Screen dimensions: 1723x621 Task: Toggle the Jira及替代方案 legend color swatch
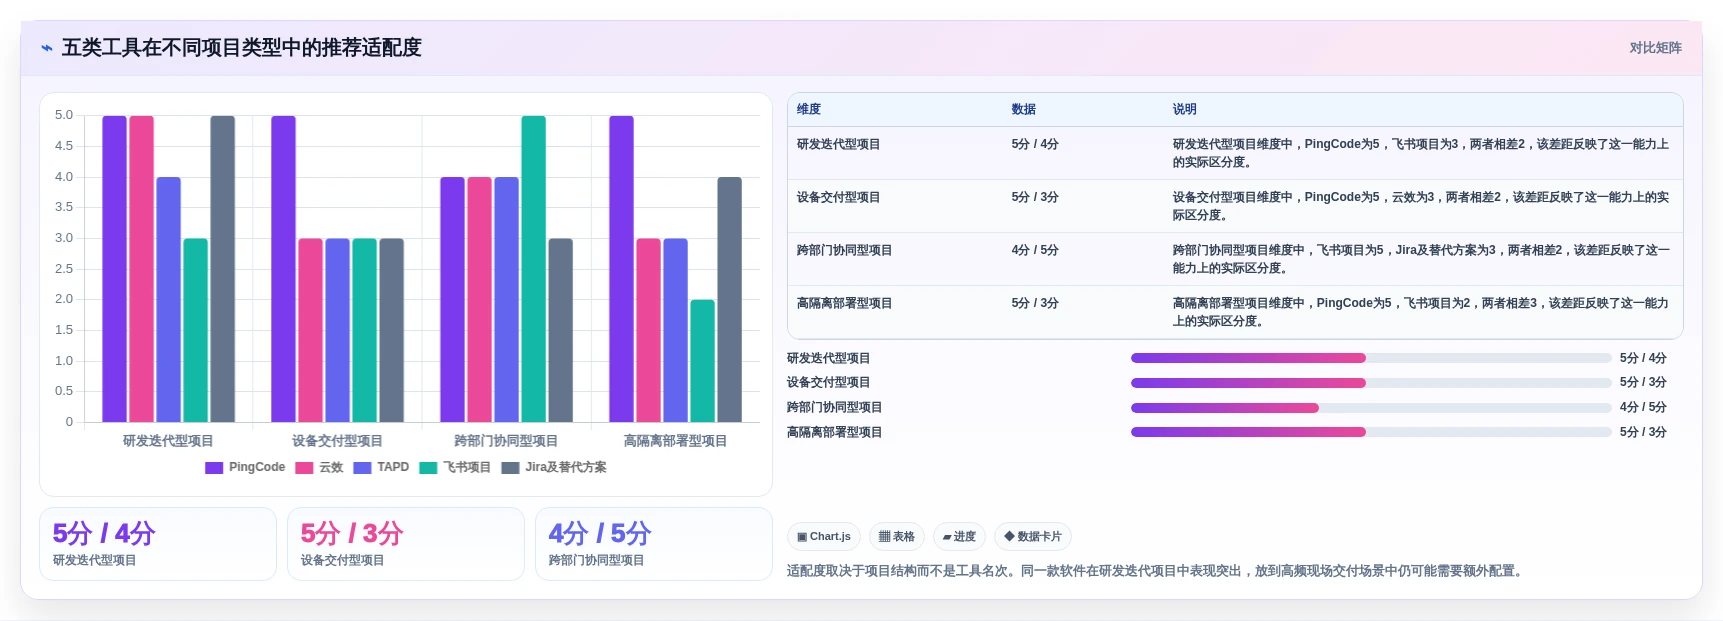coord(510,468)
